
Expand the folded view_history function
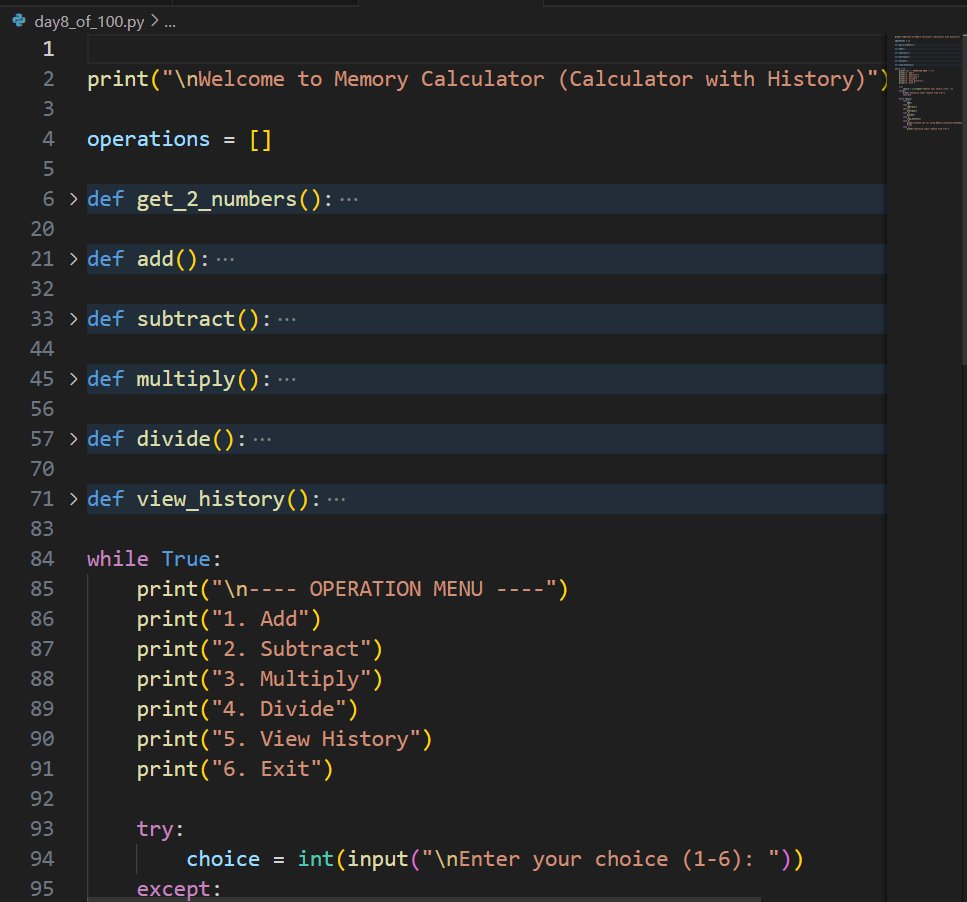73,499
